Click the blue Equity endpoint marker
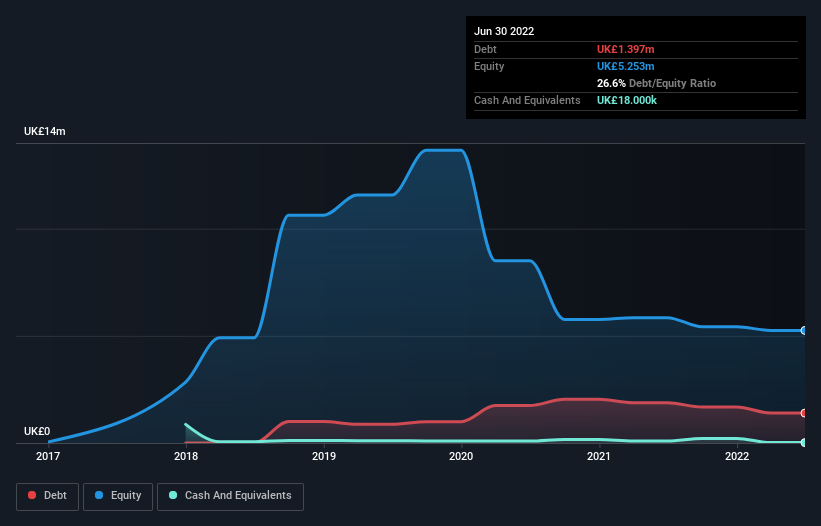The image size is (821, 526). coord(804,330)
